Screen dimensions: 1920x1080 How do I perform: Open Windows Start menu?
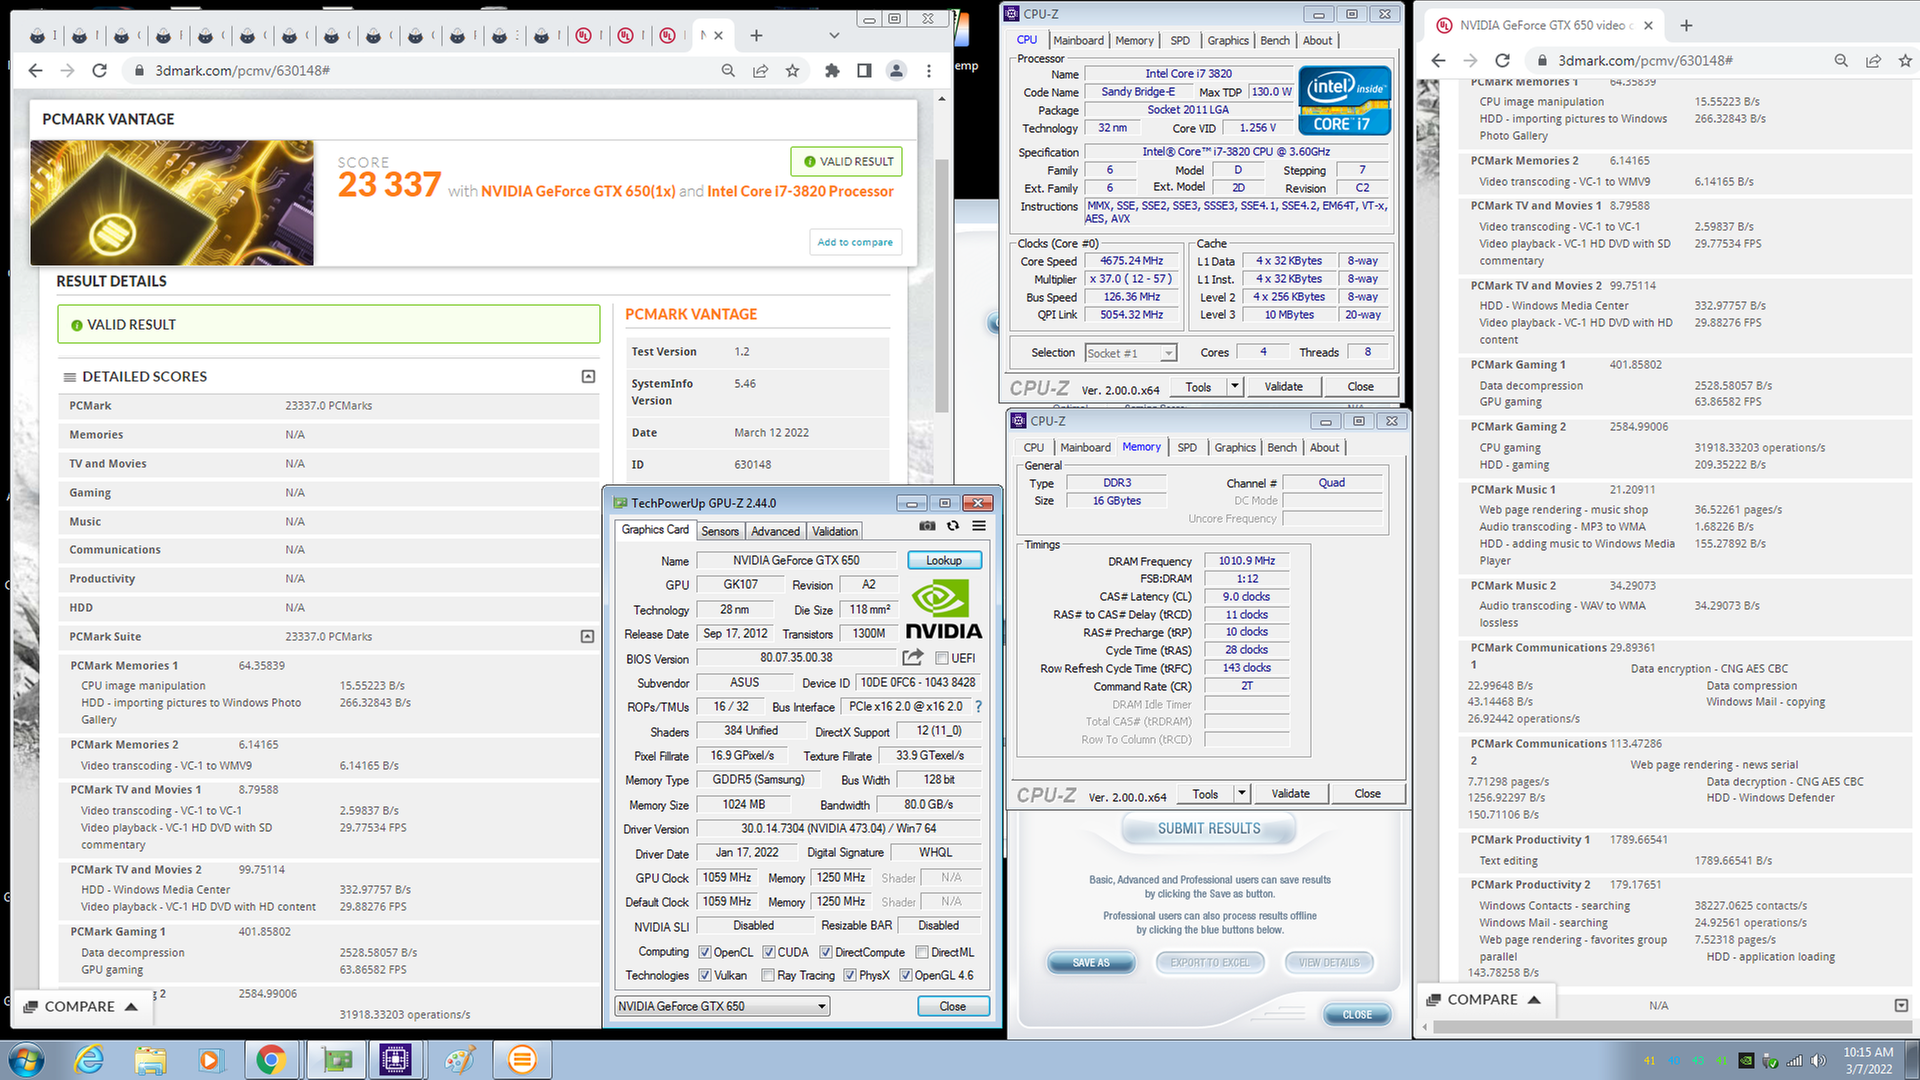click(26, 1059)
